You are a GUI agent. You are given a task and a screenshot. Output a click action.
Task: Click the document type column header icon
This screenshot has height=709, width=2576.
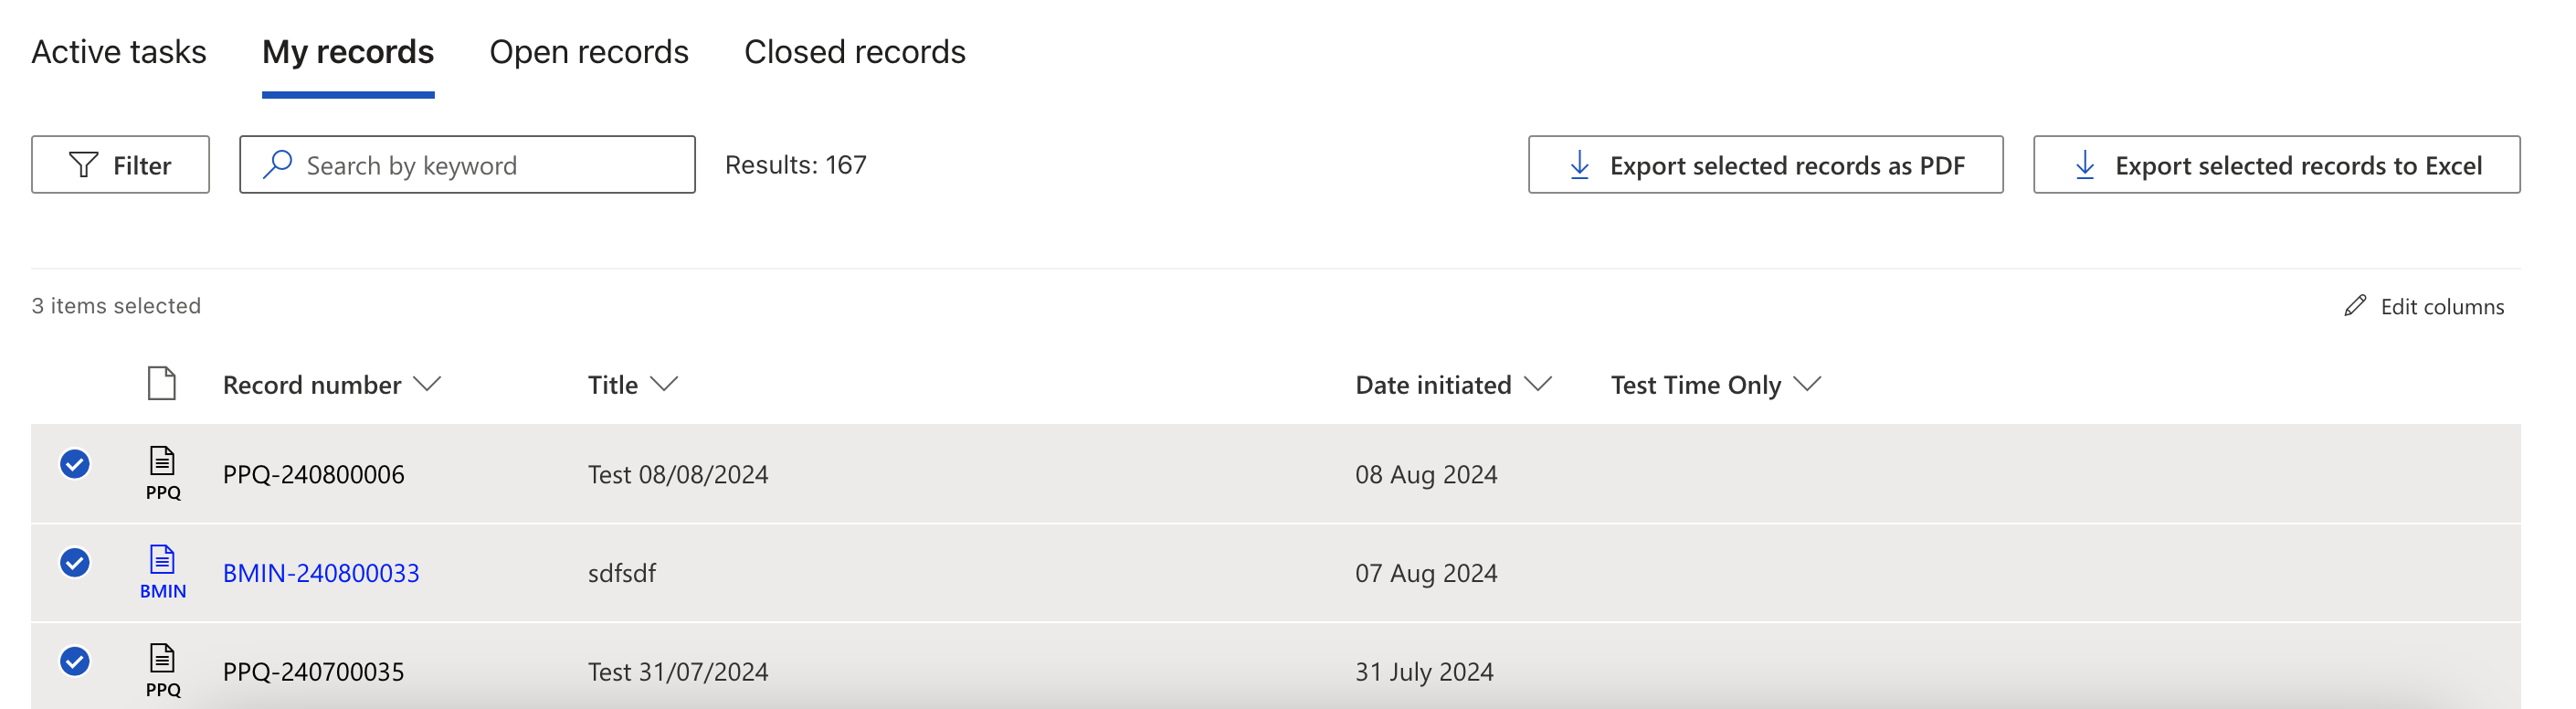[x=162, y=384]
